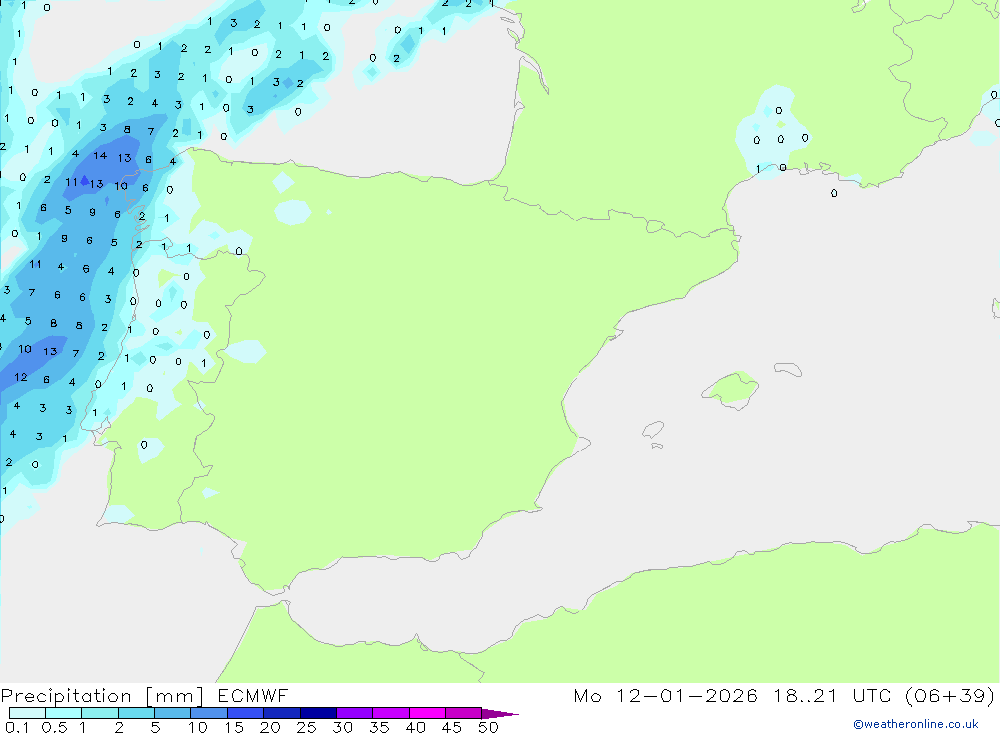Click the 40–45 mm magenta legend swatch
The width and height of the screenshot is (1000, 733).
427,713
